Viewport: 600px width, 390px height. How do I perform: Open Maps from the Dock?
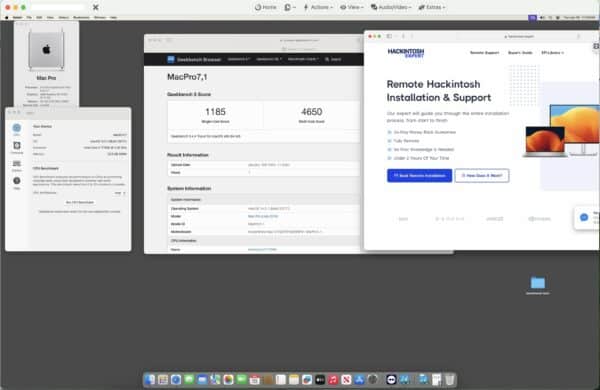point(215,379)
